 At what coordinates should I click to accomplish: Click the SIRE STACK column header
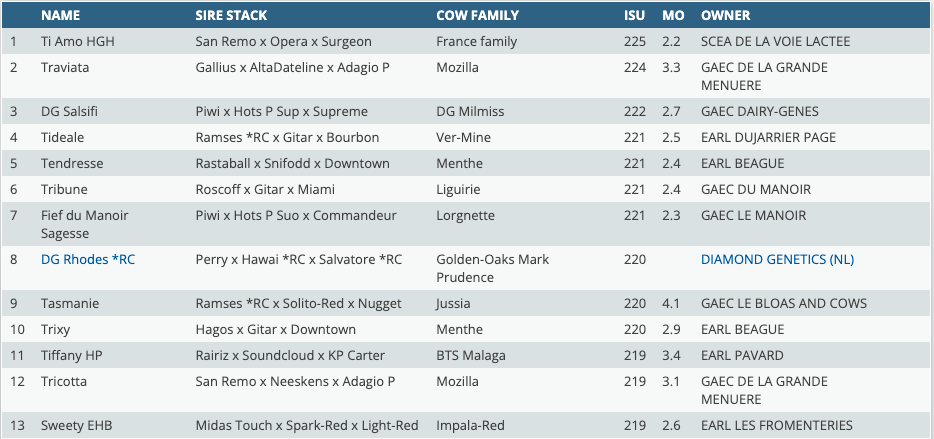click(234, 16)
